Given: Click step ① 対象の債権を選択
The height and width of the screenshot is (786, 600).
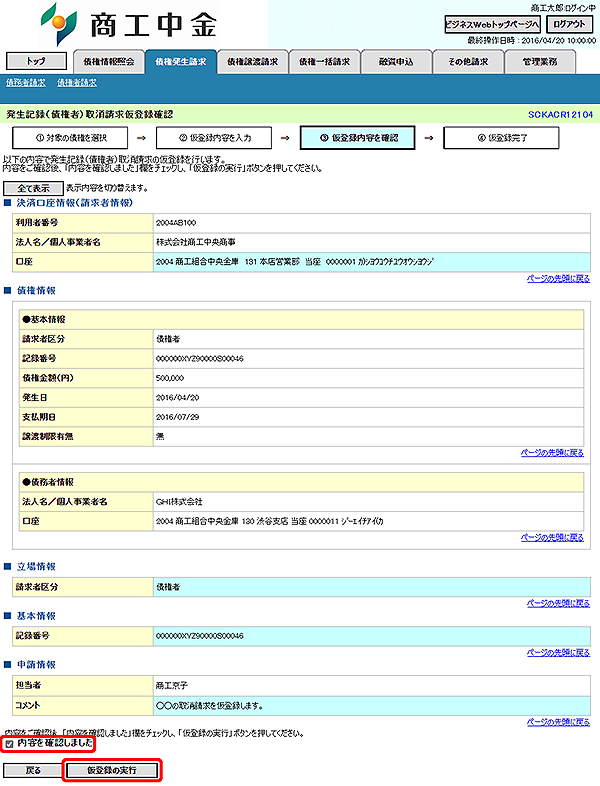Looking at the screenshot, I should (70, 138).
